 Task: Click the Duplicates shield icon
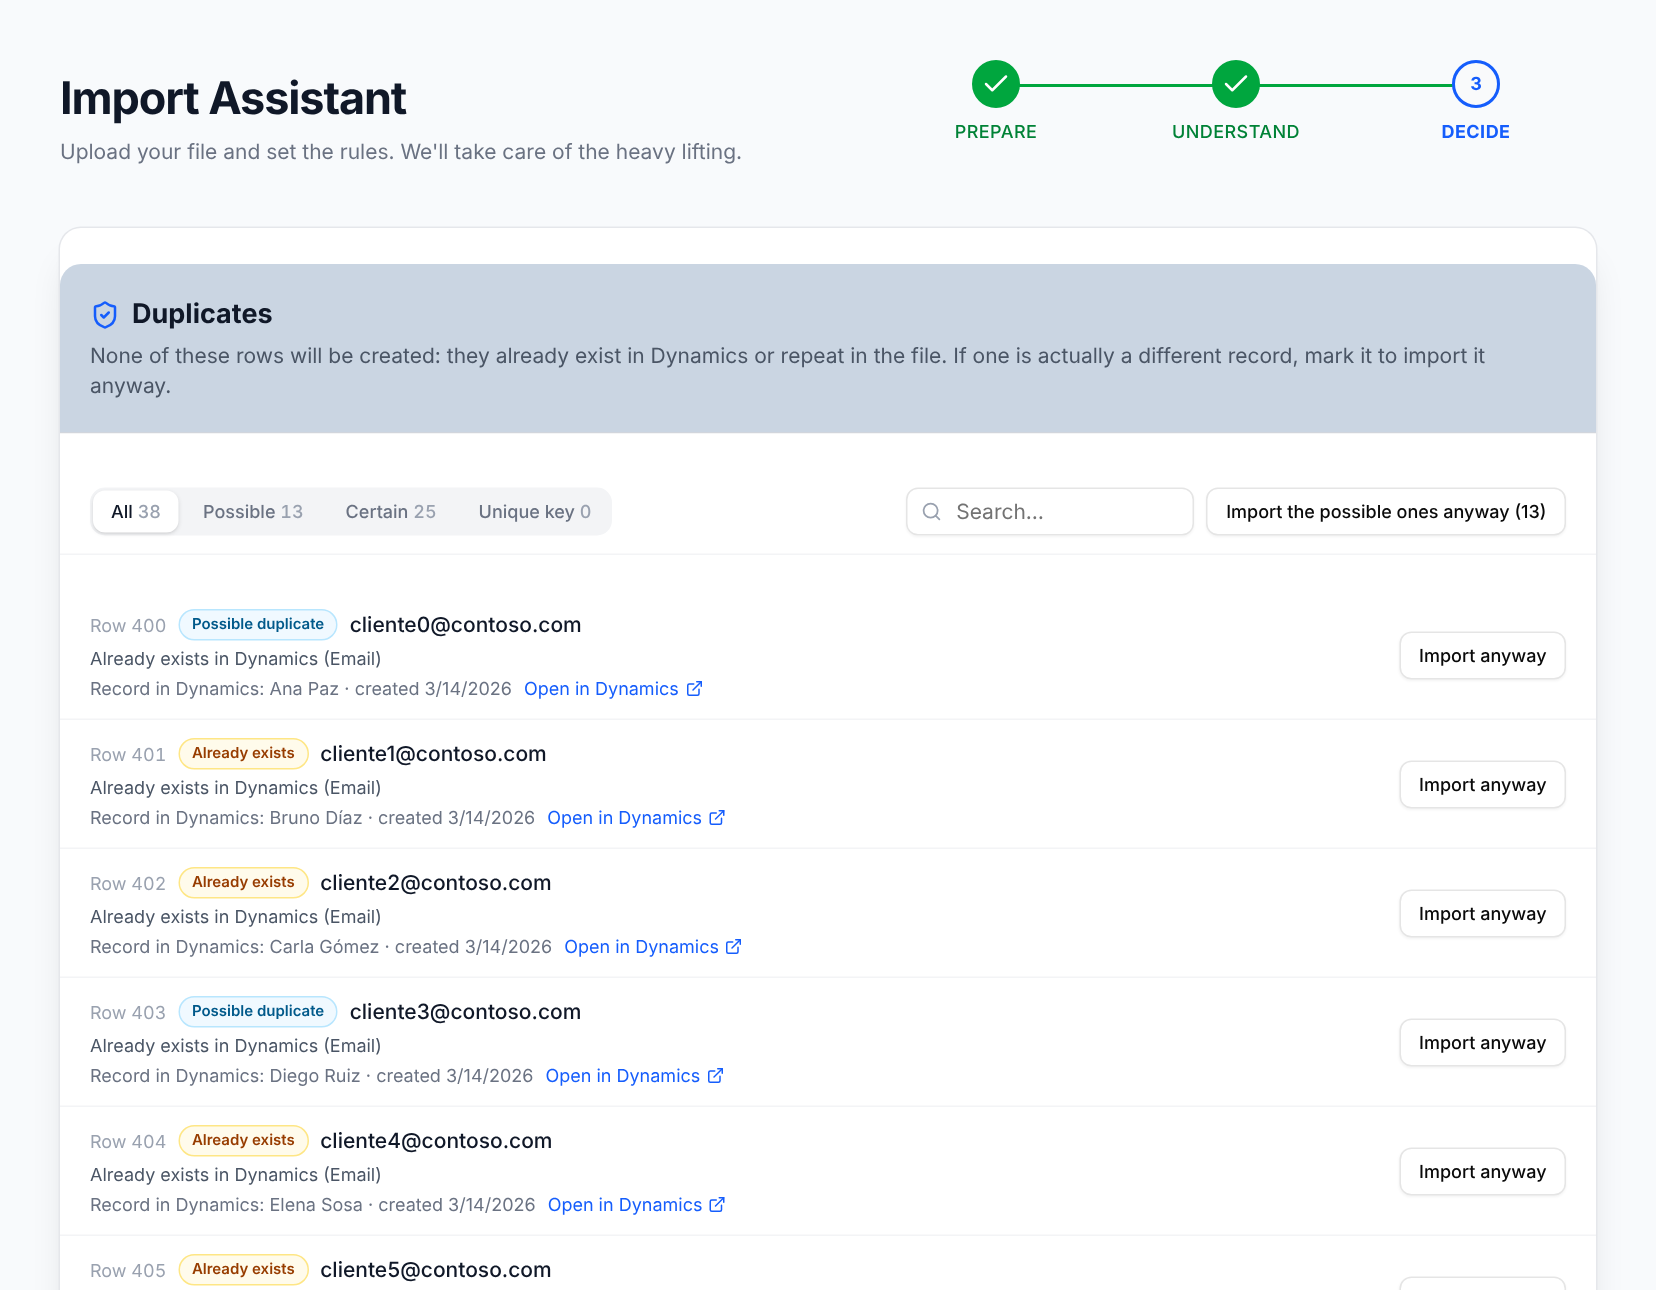click(105, 315)
